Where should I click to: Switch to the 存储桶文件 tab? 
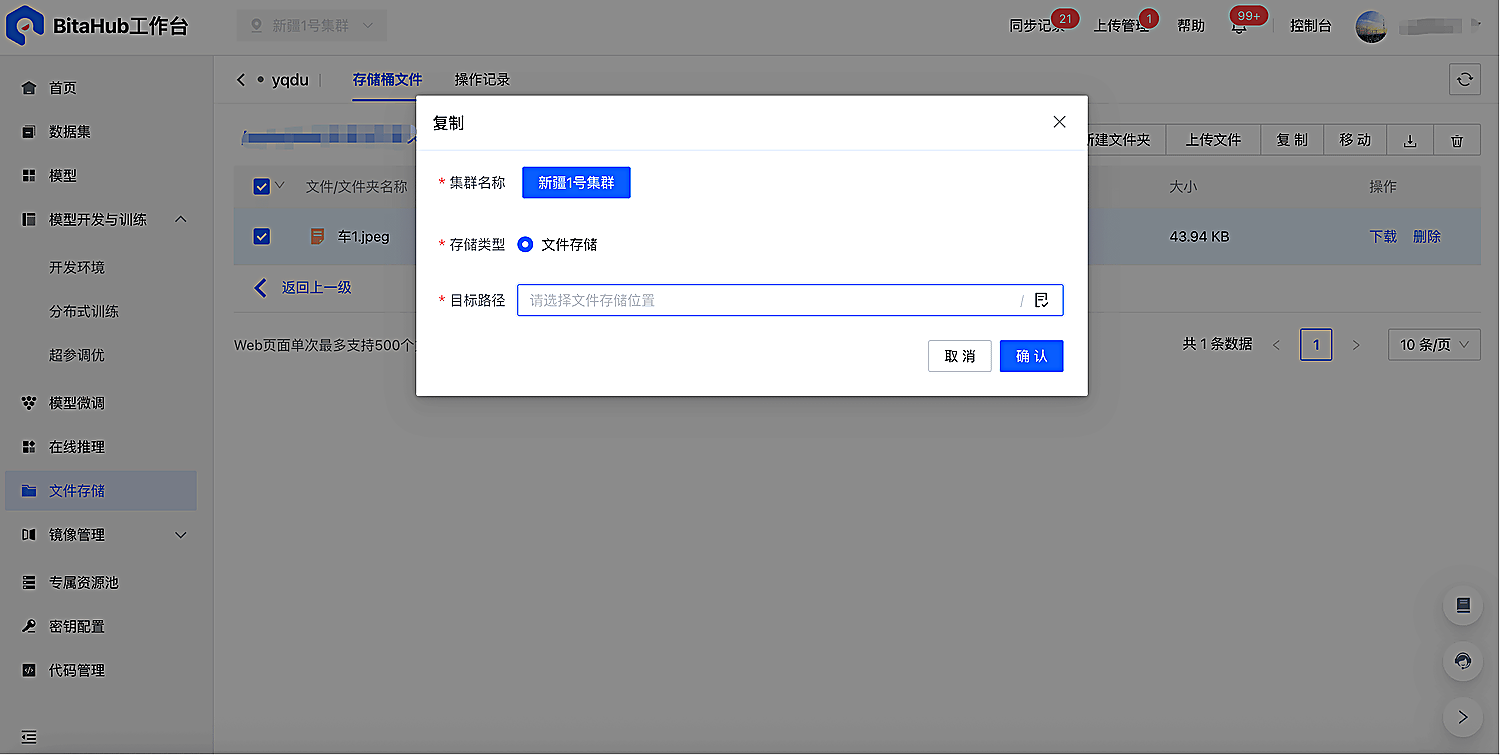coord(387,80)
